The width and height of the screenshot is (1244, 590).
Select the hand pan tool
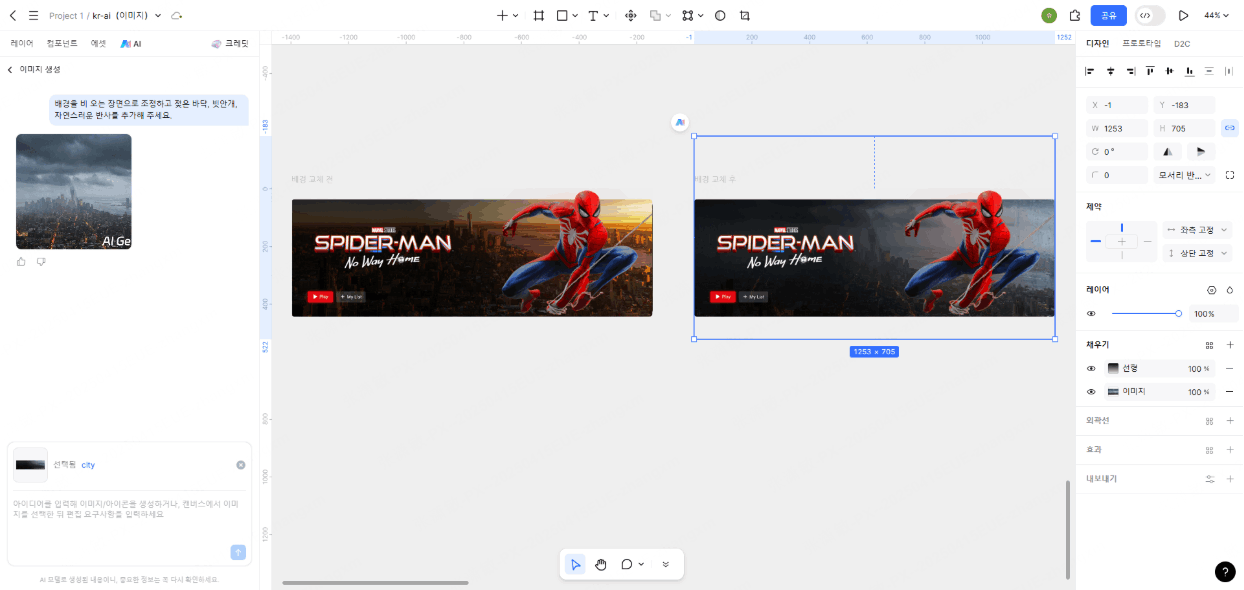point(601,564)
